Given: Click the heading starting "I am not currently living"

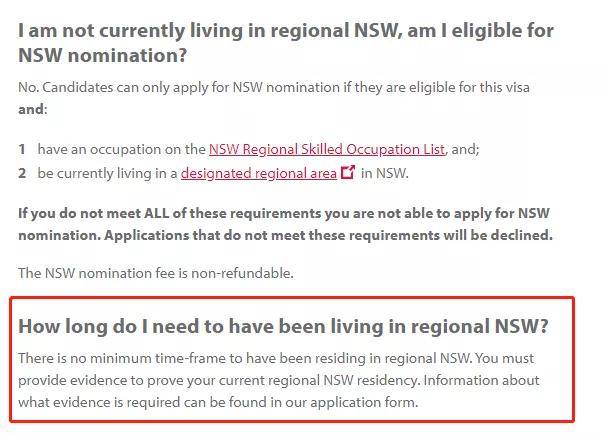Looking at the screenshot, I should tap(285, 30).
